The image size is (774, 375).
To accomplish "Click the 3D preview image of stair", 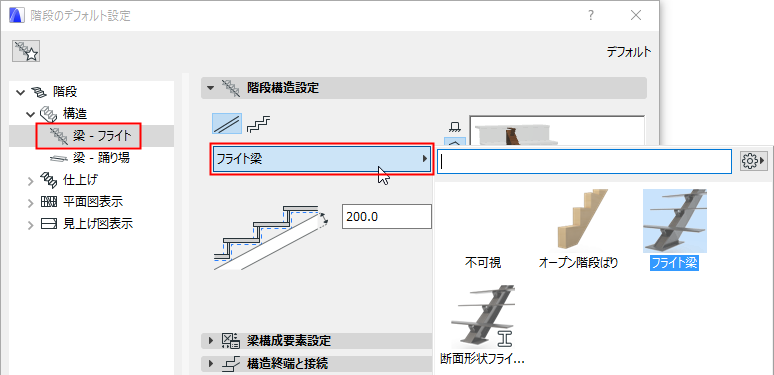I will point(557,131).
